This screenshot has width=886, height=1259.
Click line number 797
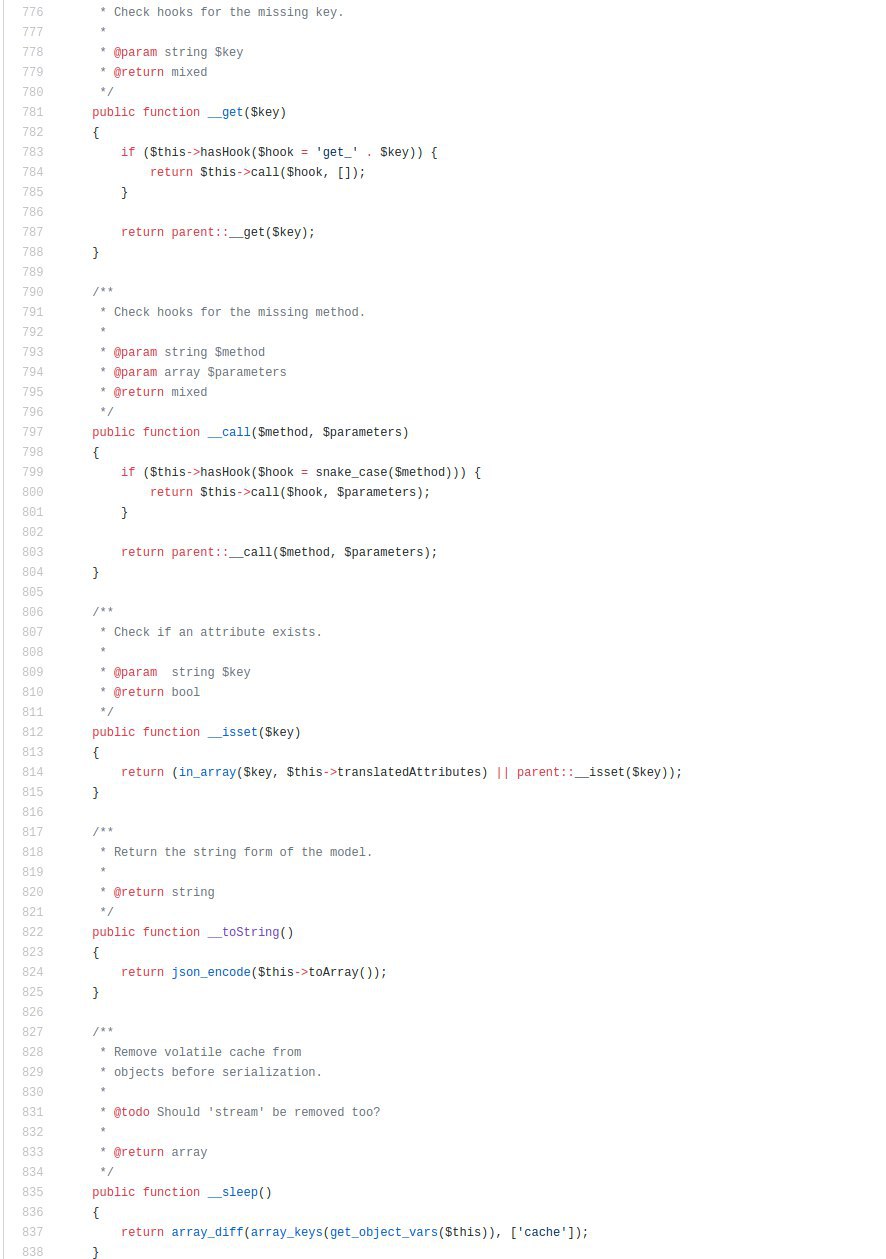coord(32,432)
